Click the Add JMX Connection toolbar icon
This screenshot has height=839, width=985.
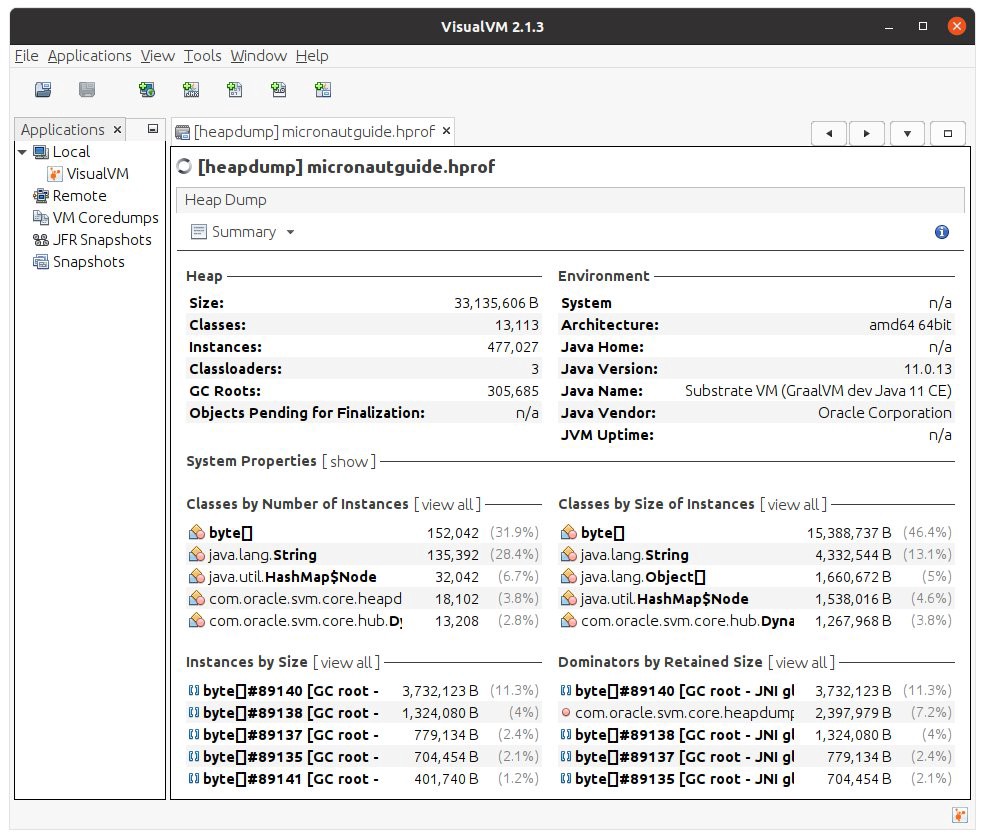191,90
